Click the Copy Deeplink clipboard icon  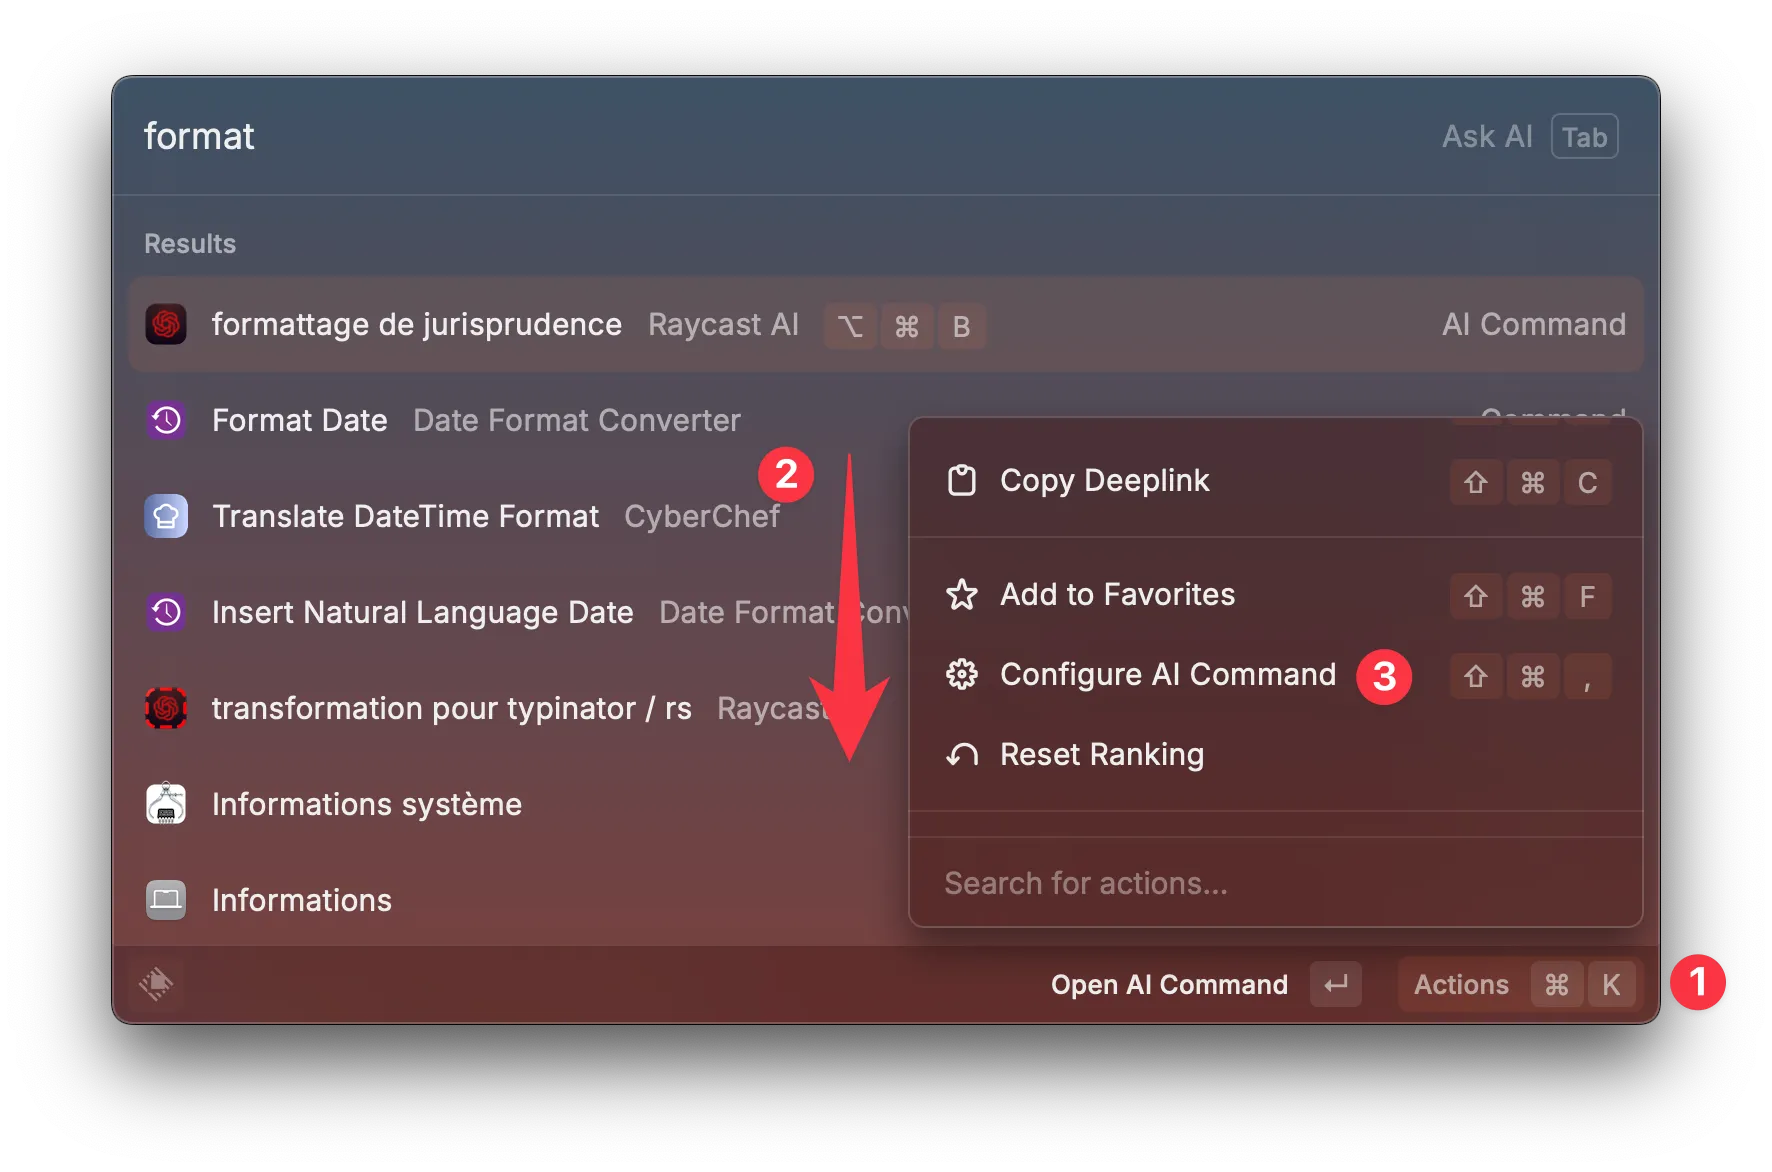click(962, 481)
